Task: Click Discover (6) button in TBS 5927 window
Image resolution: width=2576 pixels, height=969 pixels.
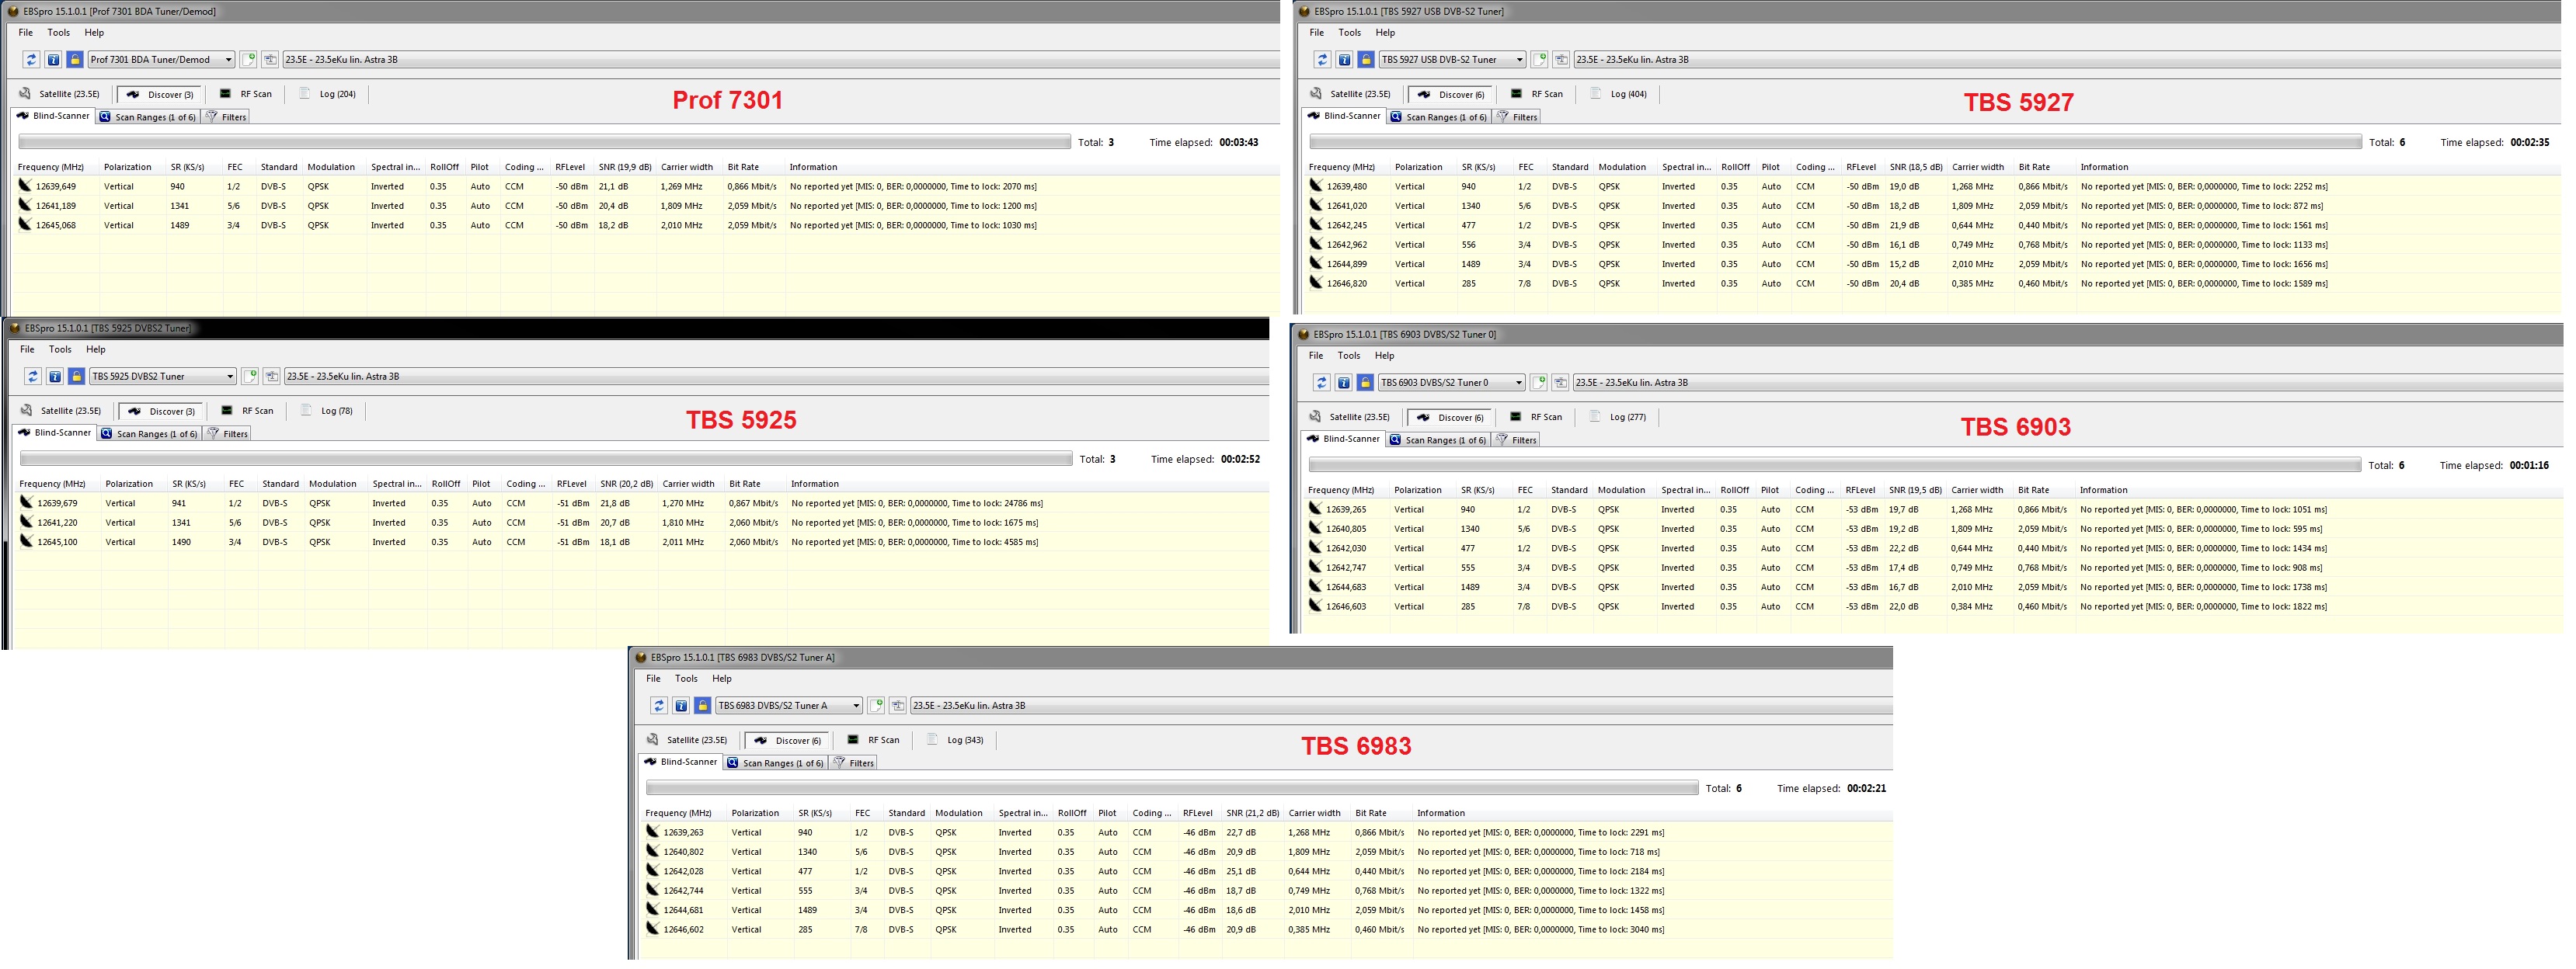Action: [1451, 94]
